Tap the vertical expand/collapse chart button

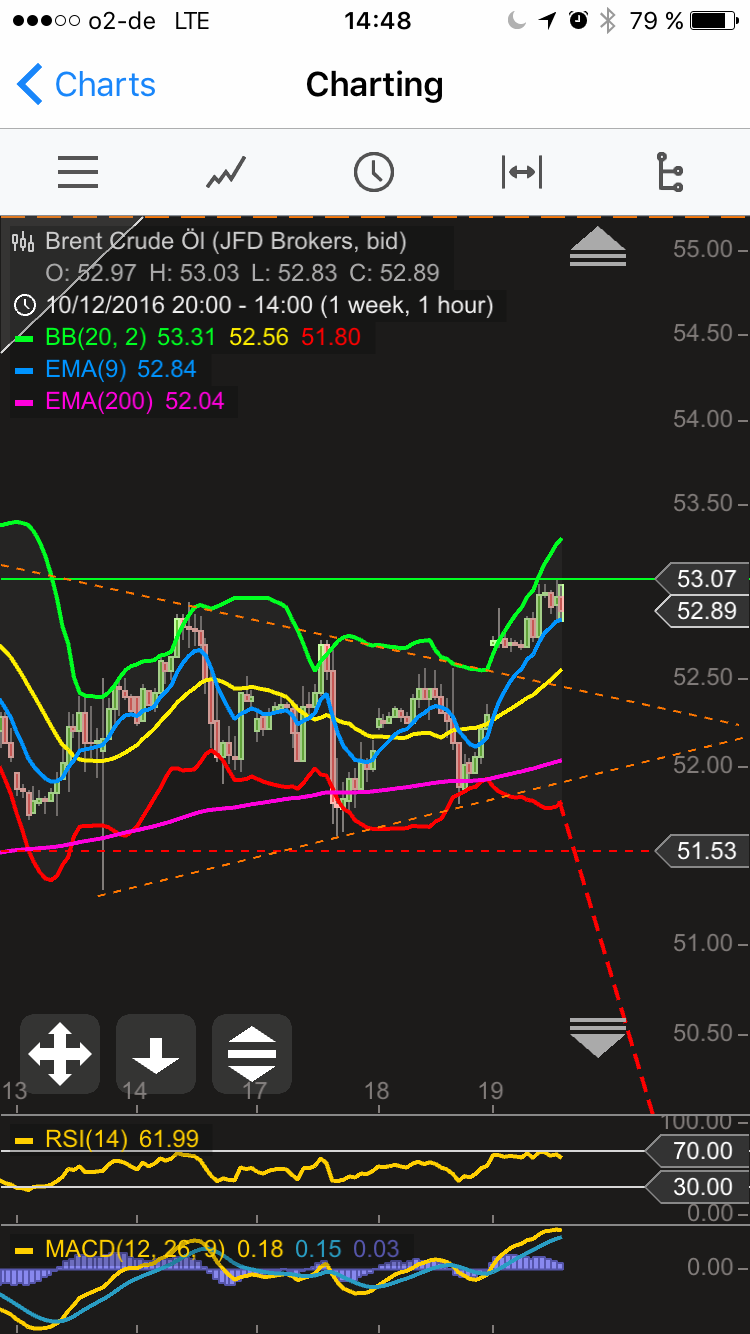tap(252, 1054)
